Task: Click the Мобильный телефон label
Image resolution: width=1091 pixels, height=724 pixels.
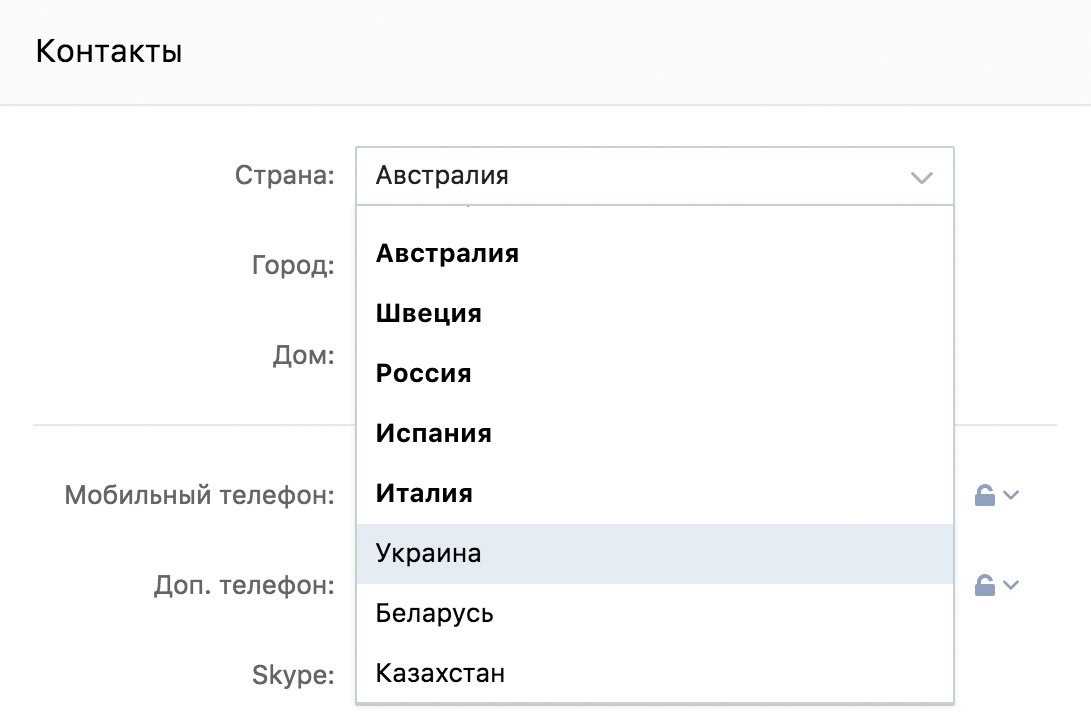Action: [x=199, y=495]
